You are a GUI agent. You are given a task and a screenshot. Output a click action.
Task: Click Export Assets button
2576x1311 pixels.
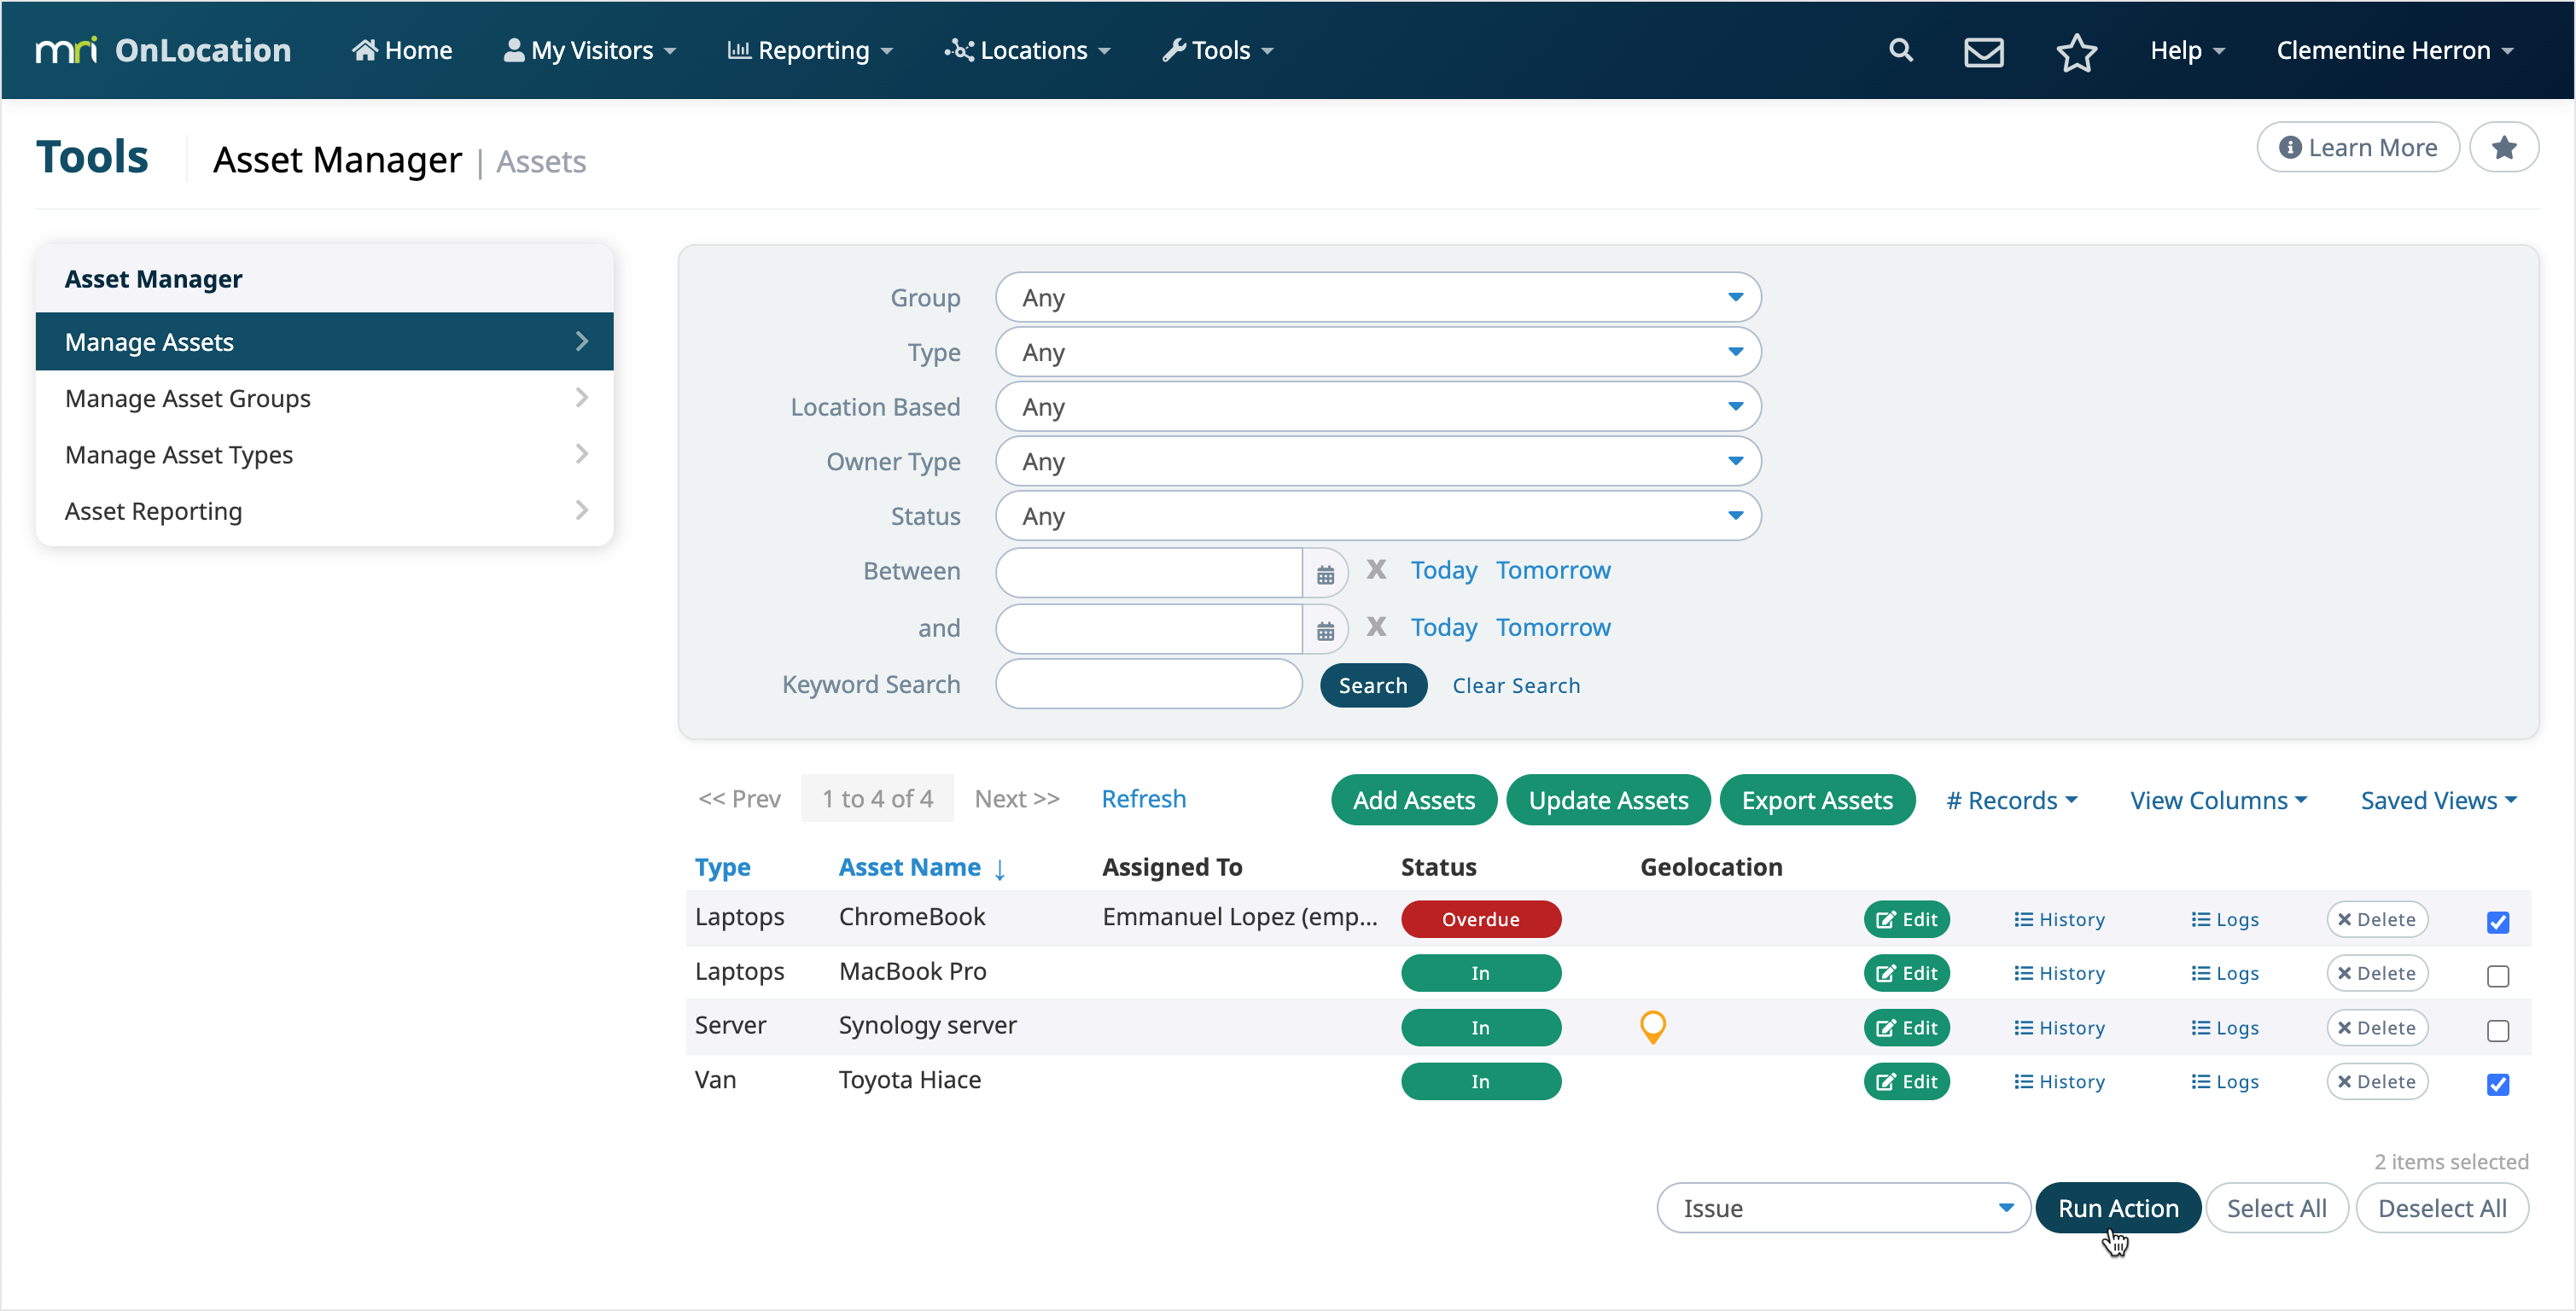coord(1816,800)
